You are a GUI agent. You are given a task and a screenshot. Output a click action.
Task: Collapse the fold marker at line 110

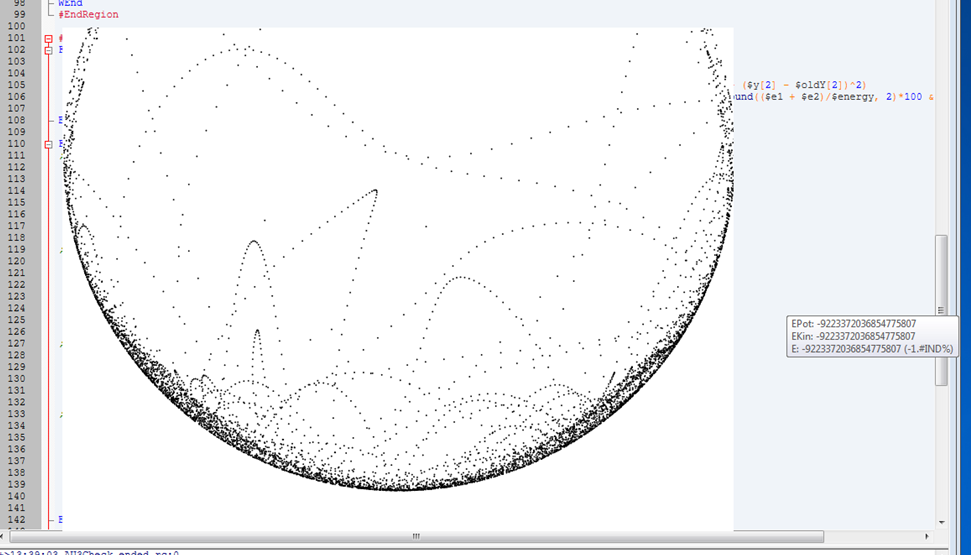pyautogui.click(x=47, y=144)
